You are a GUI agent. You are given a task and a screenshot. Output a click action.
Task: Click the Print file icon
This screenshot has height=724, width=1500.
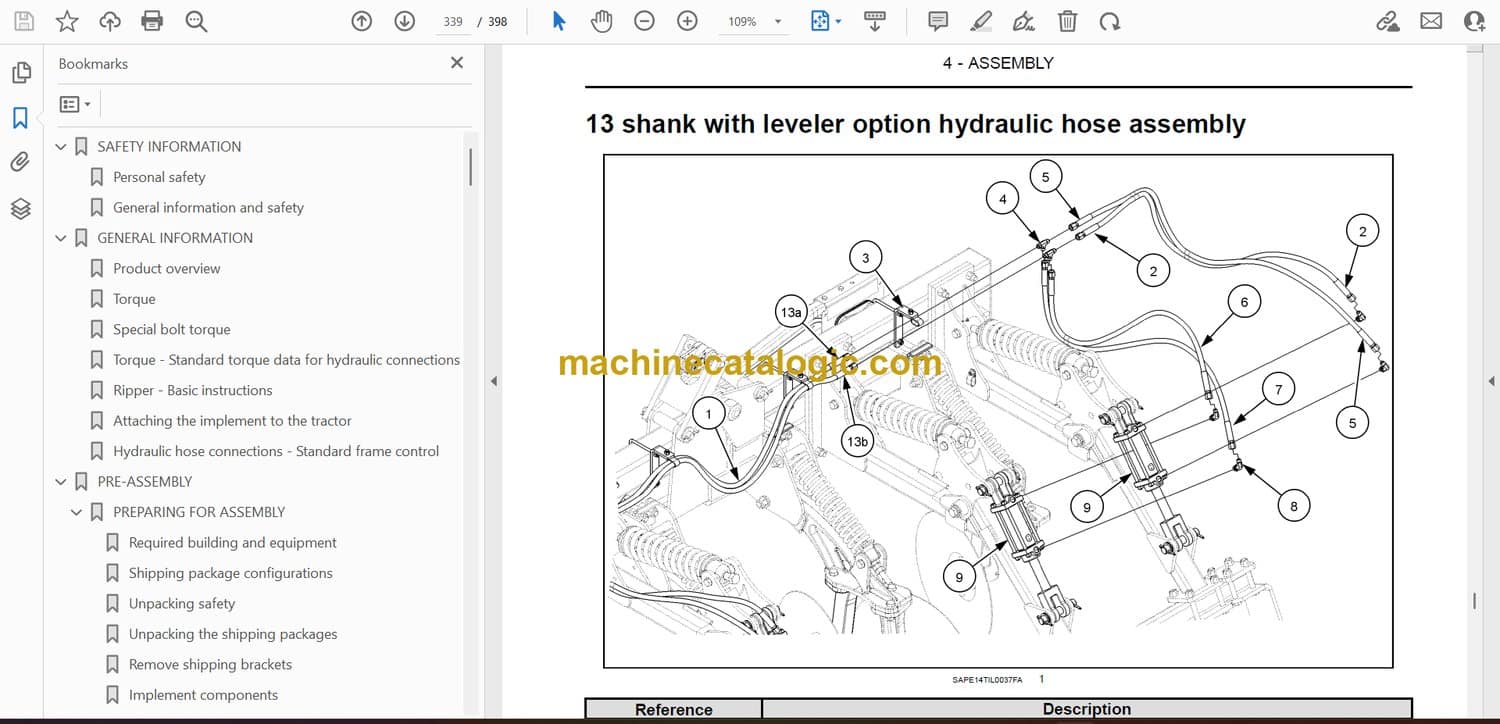(152, 21)
